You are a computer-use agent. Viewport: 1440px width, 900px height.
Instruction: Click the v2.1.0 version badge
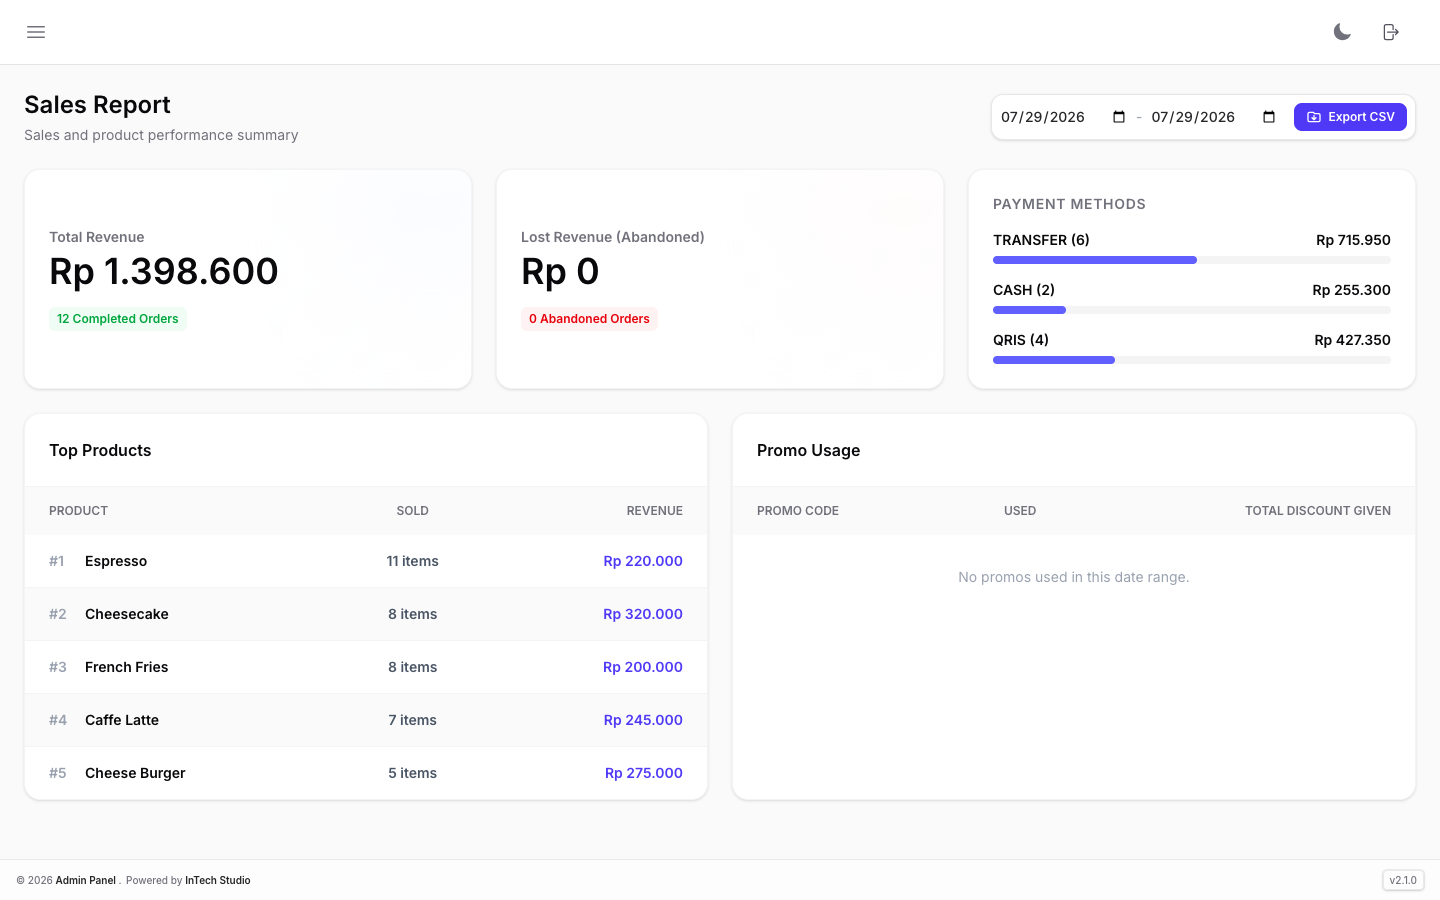pos(1403,880)
